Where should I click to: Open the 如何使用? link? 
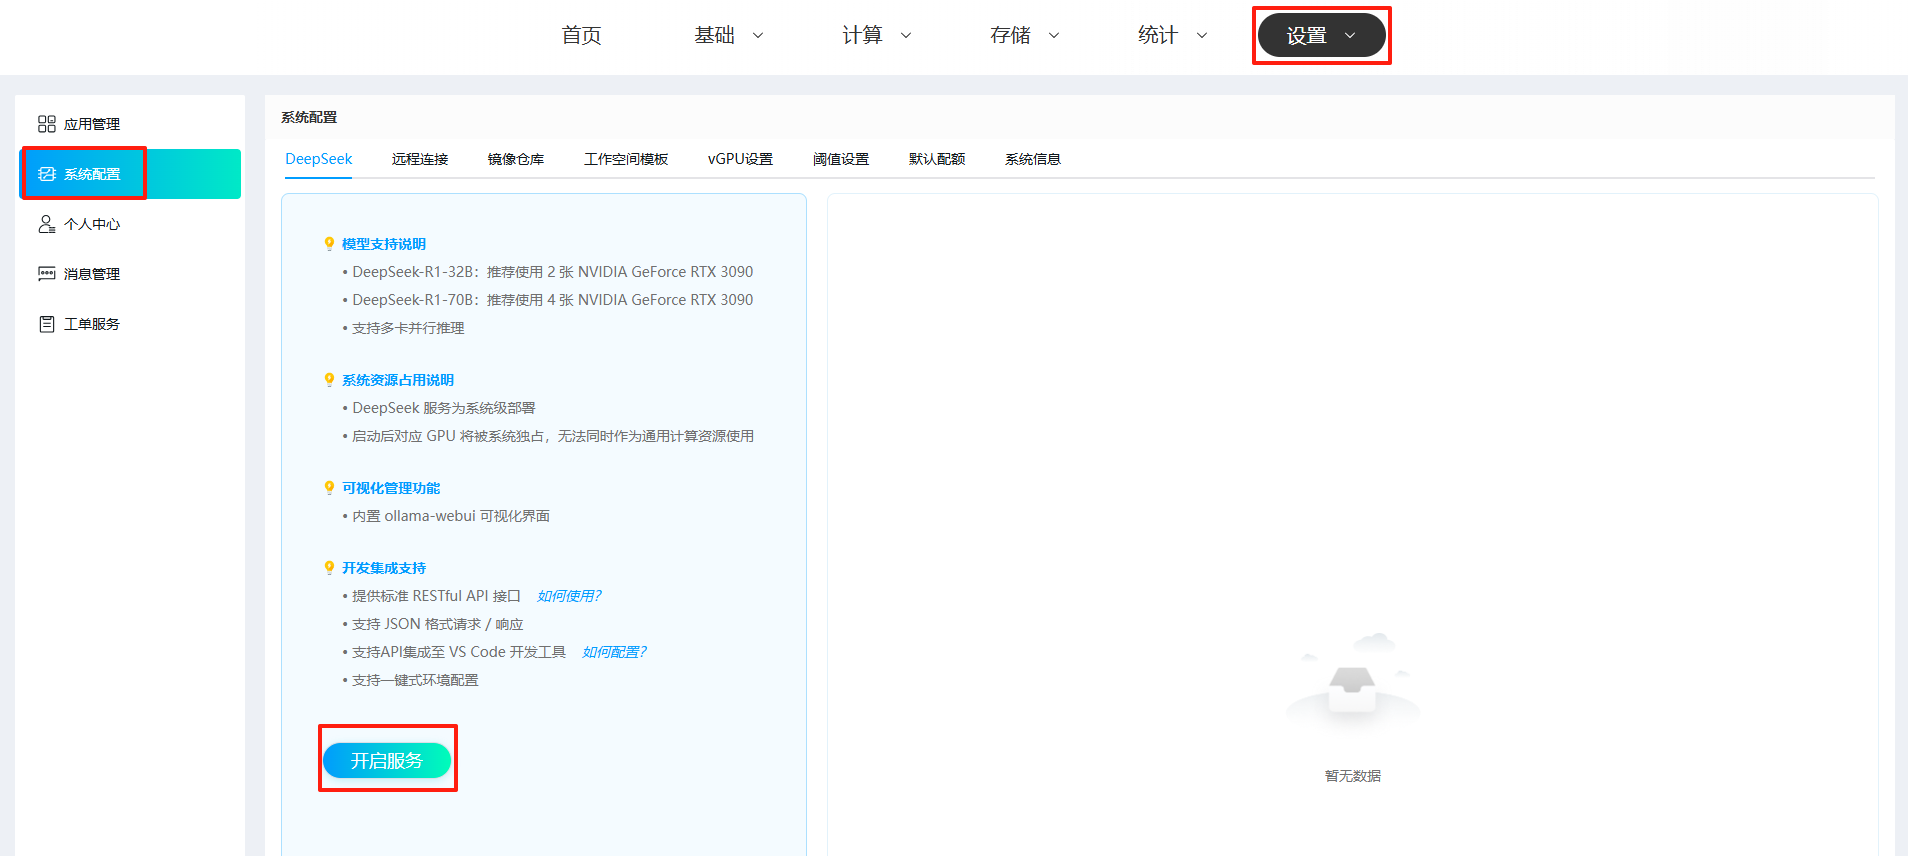pos(569,596)
